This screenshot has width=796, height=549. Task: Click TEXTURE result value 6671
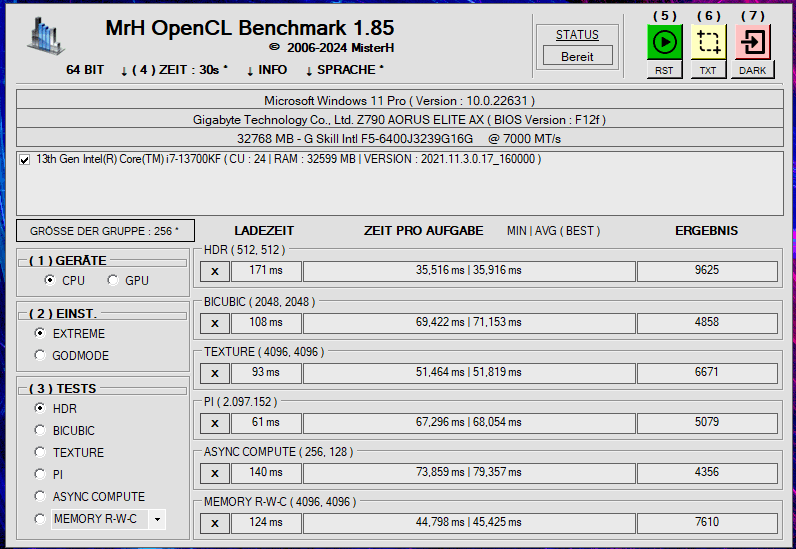(707, 373)
